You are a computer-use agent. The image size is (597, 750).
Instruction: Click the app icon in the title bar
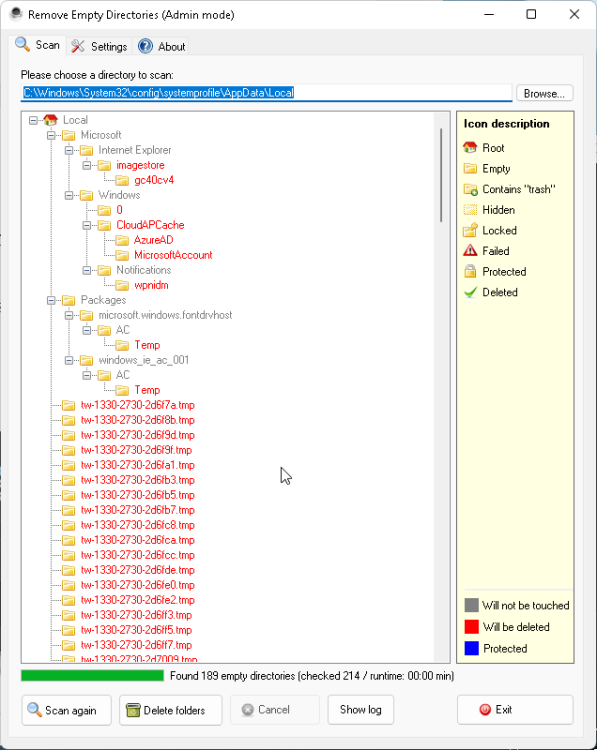(16, 14)
